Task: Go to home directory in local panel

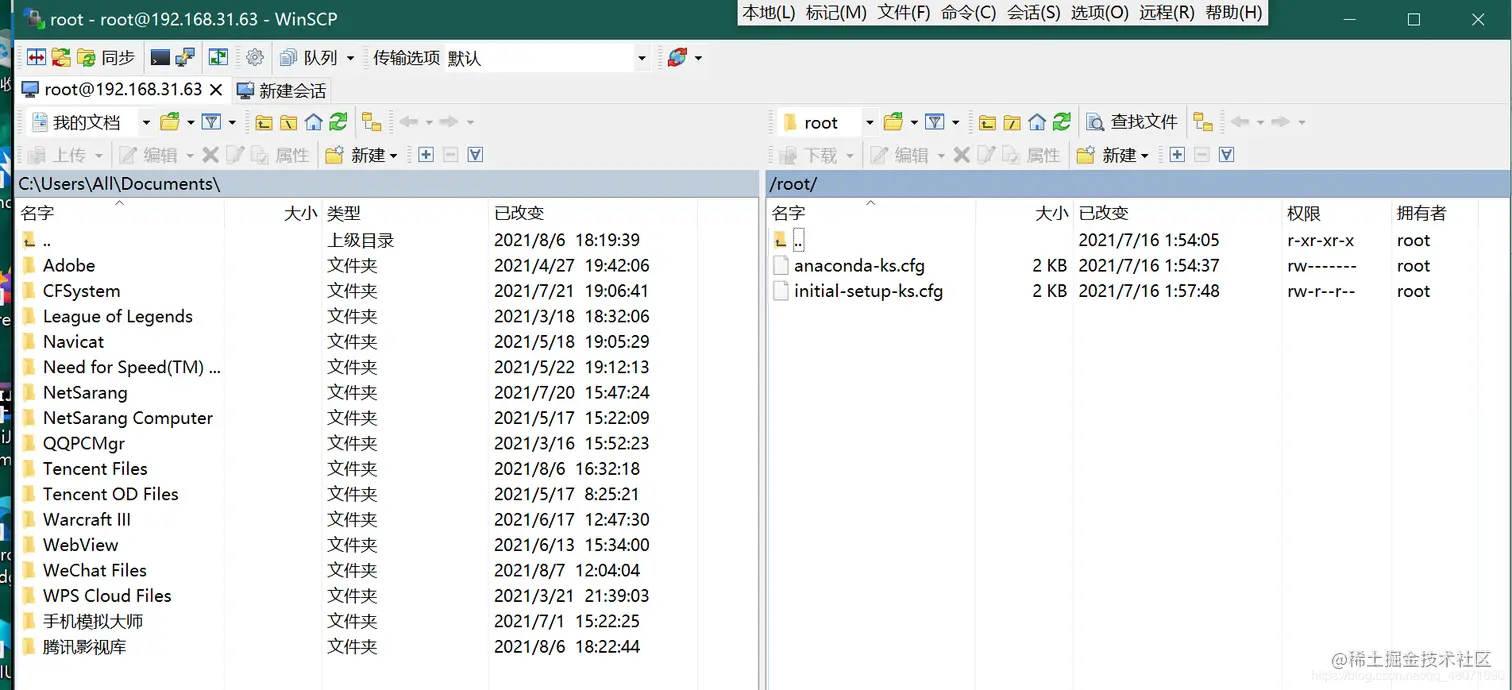Action: coord(314,122)
